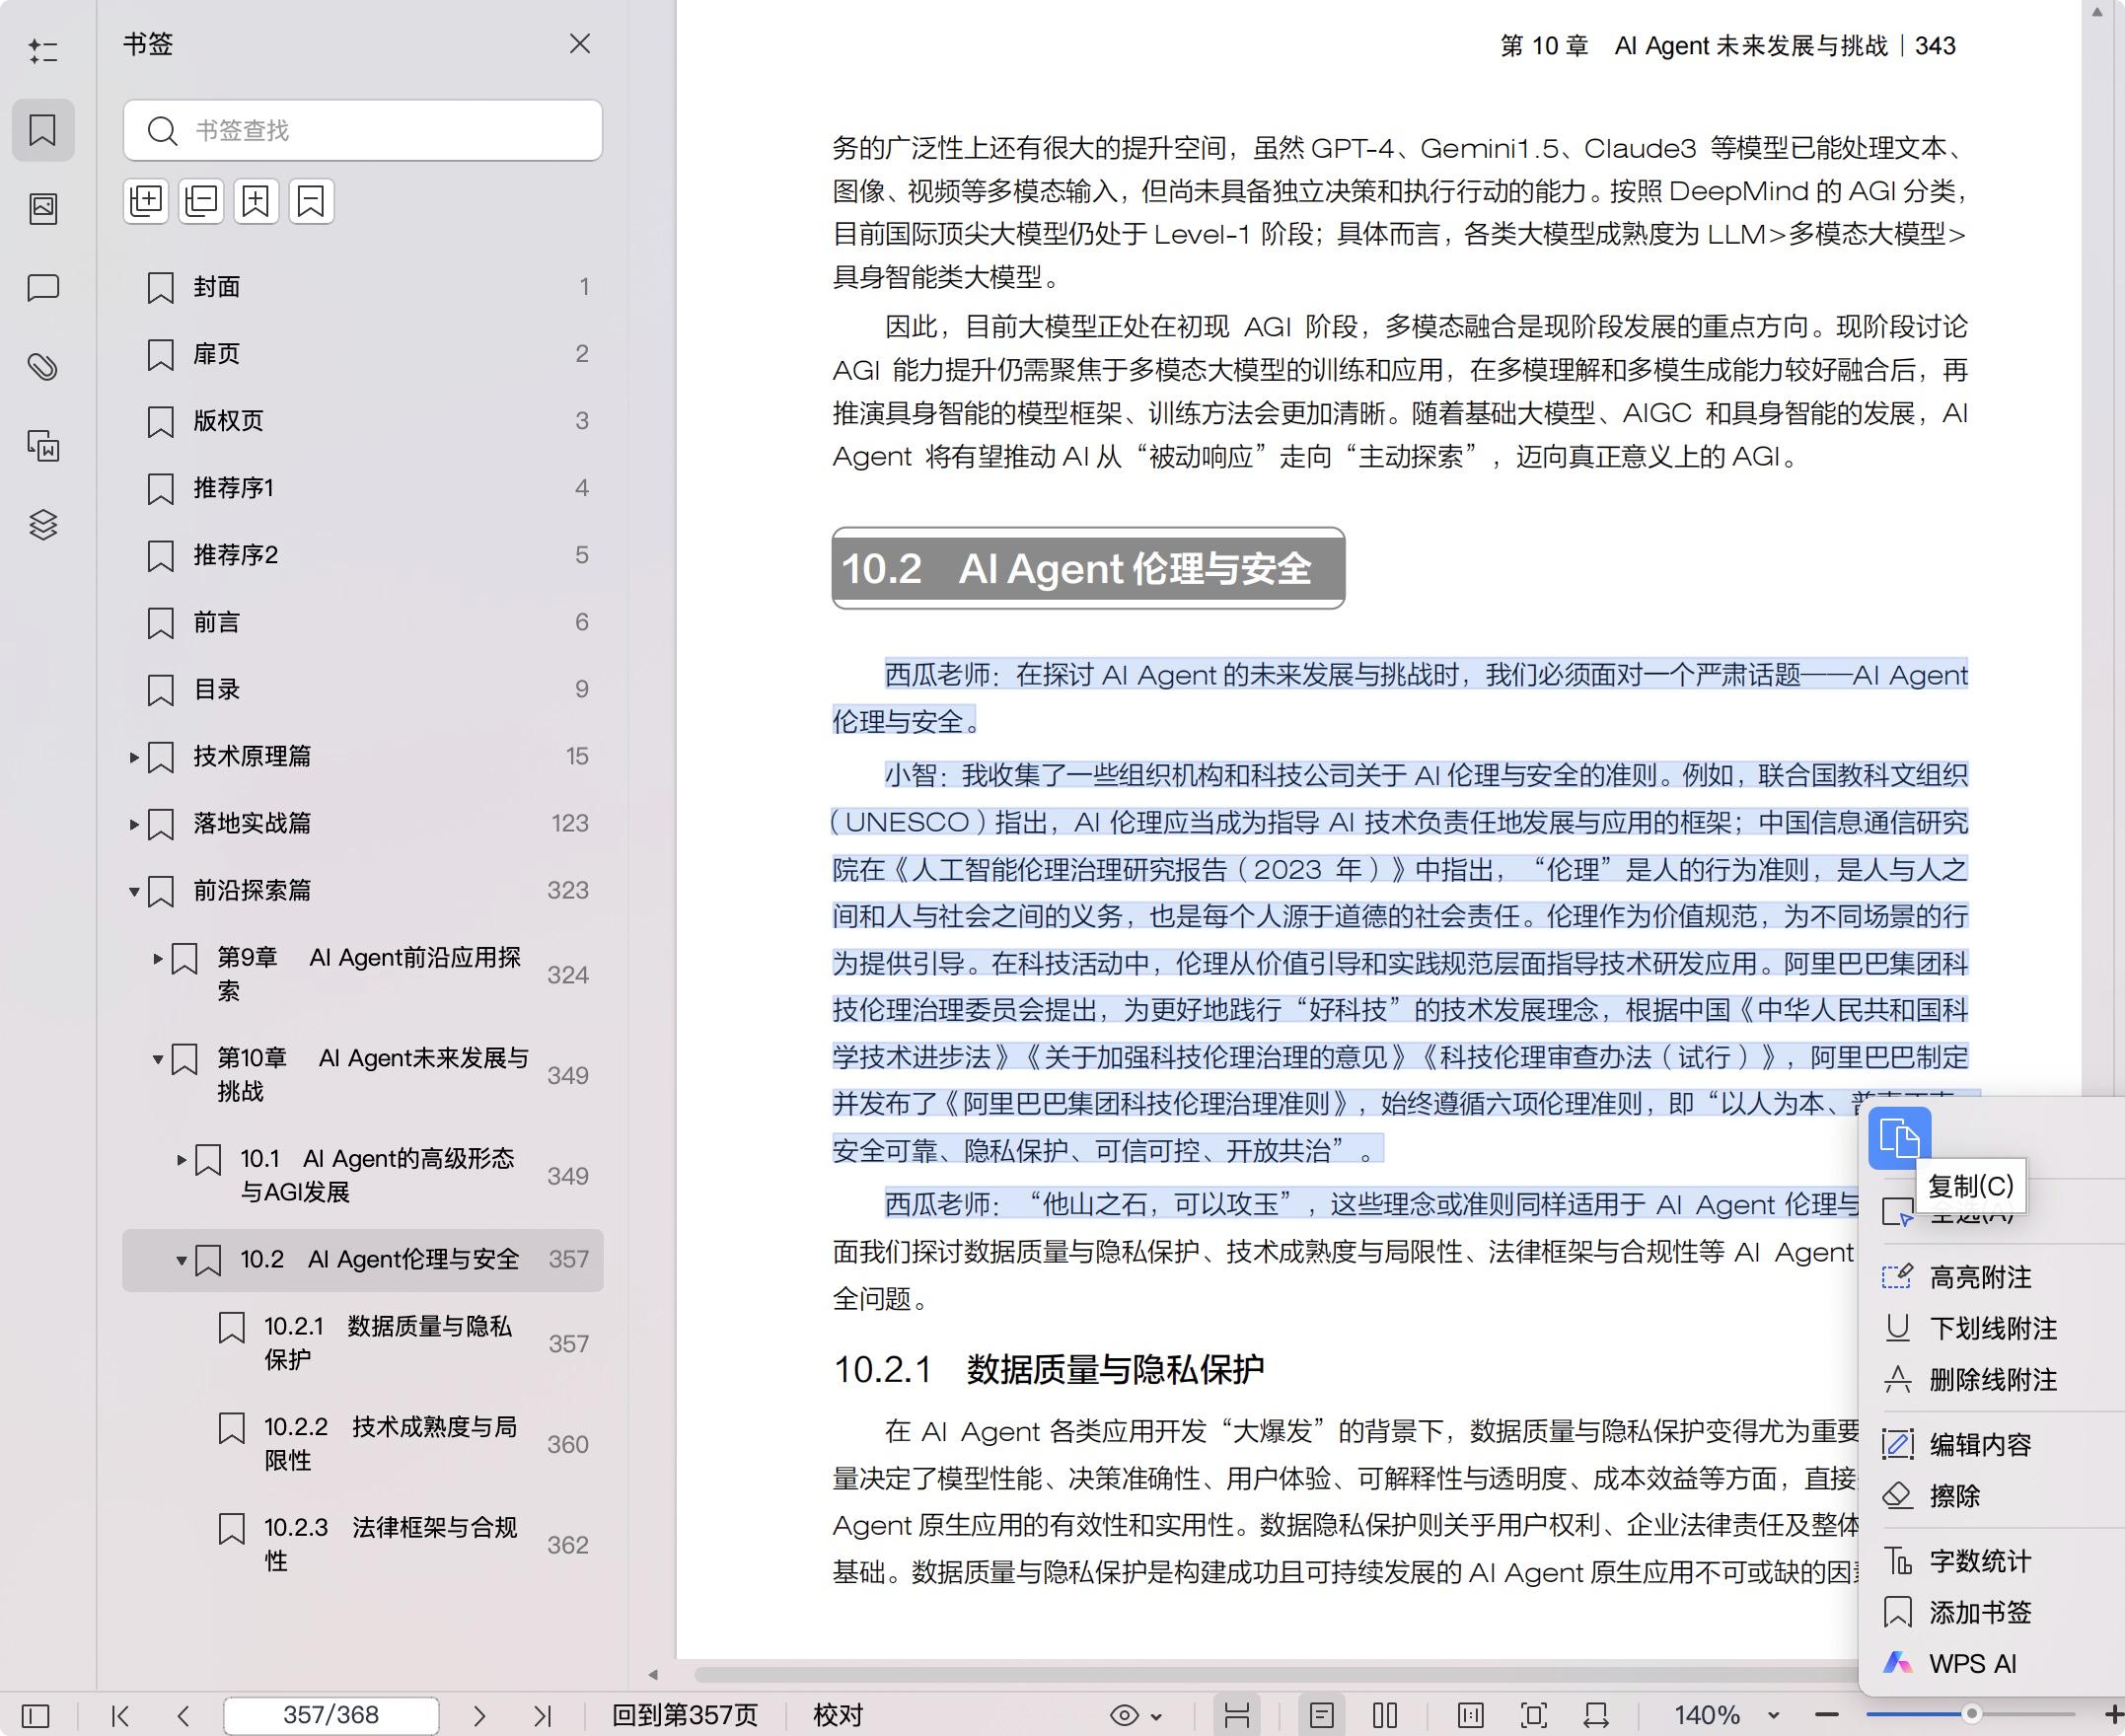Expand all bookmarks icon

[146, 201]
